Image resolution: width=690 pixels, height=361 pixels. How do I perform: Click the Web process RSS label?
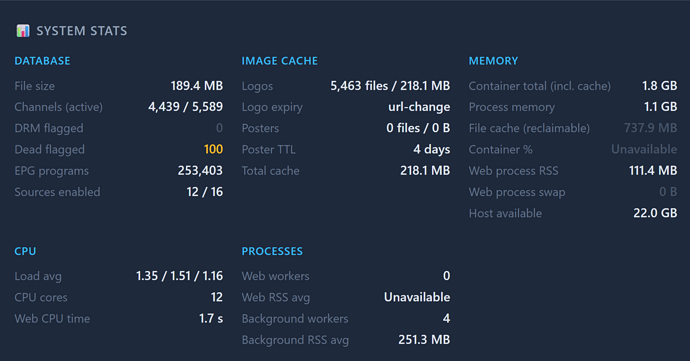pos(513,171)
